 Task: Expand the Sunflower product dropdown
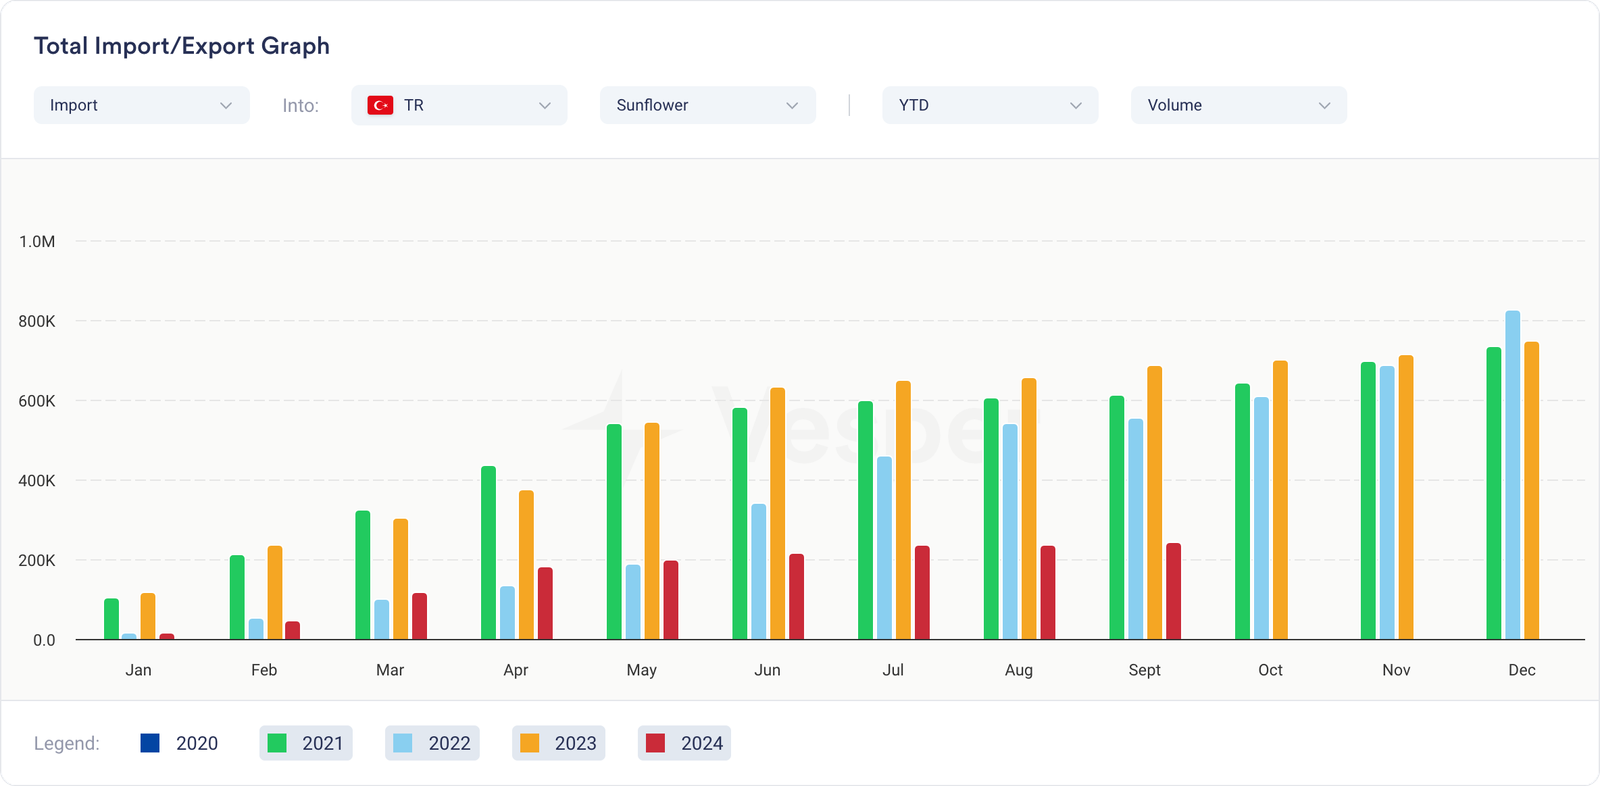click(707, 105)
